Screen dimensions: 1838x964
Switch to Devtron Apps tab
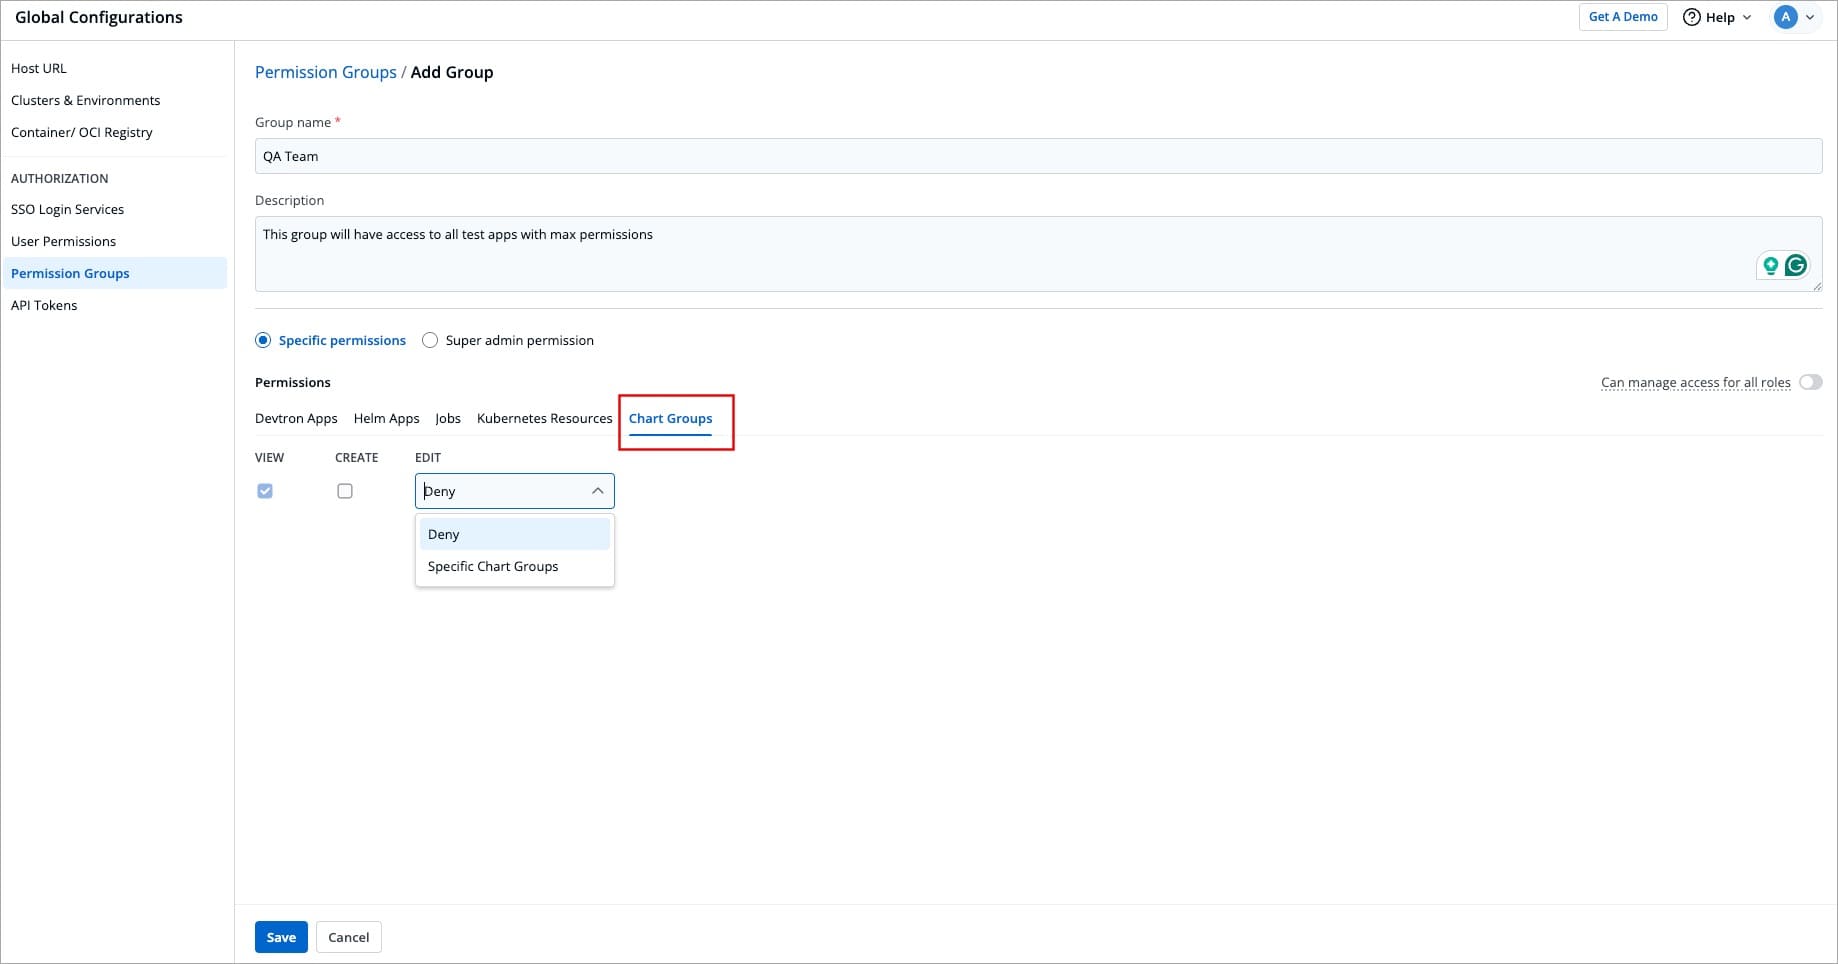[296, 418]
